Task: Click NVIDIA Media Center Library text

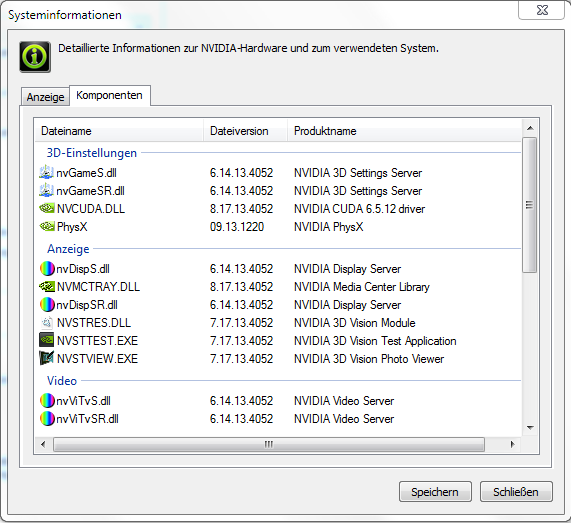Action: (362, 287)
